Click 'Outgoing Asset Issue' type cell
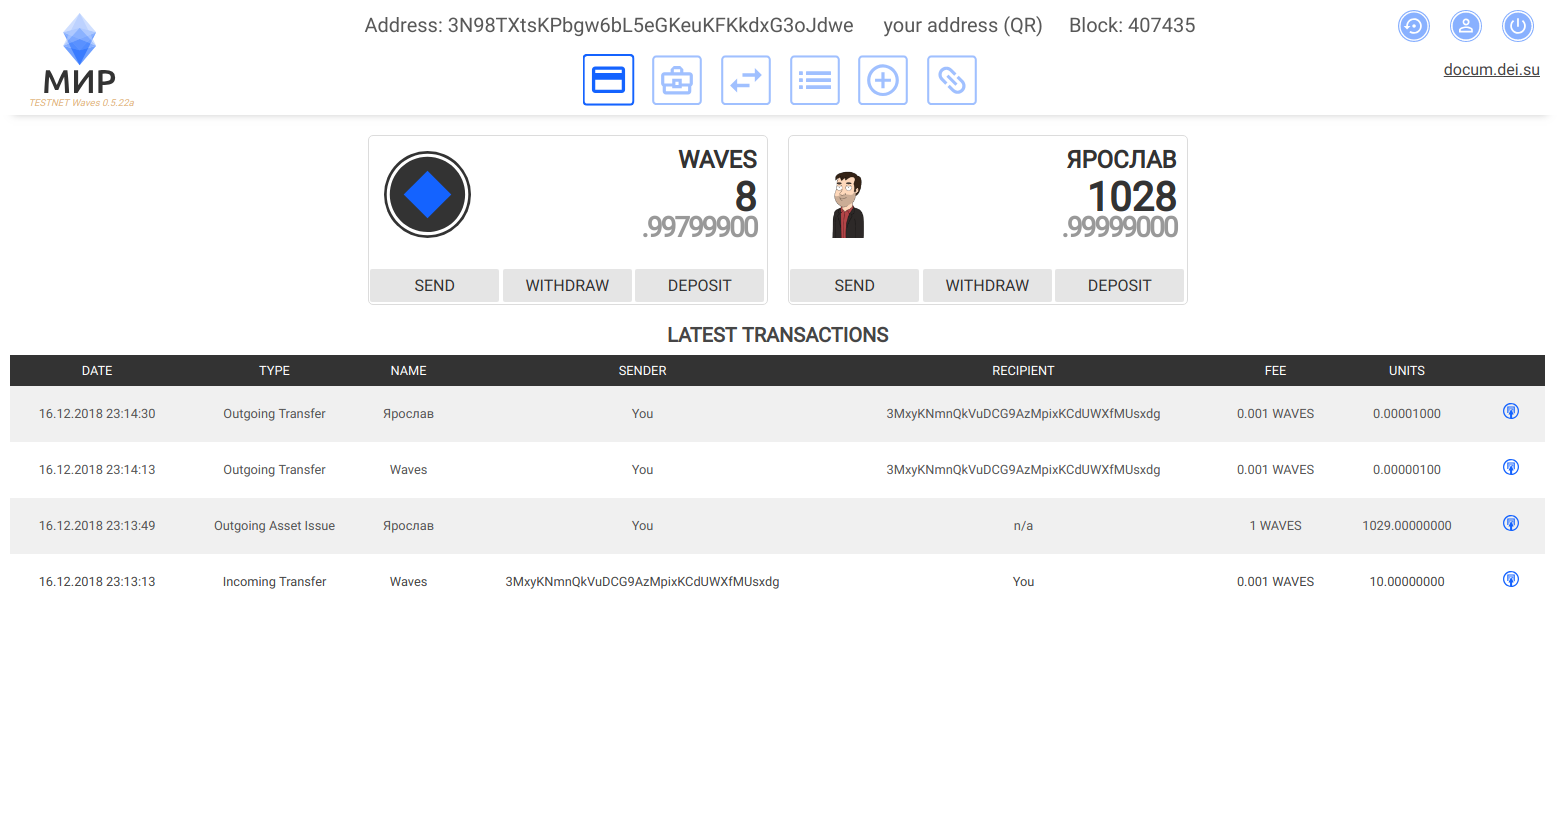This screenshot has height=830, width=1560. pyautogui.click(x=274, y=526)
